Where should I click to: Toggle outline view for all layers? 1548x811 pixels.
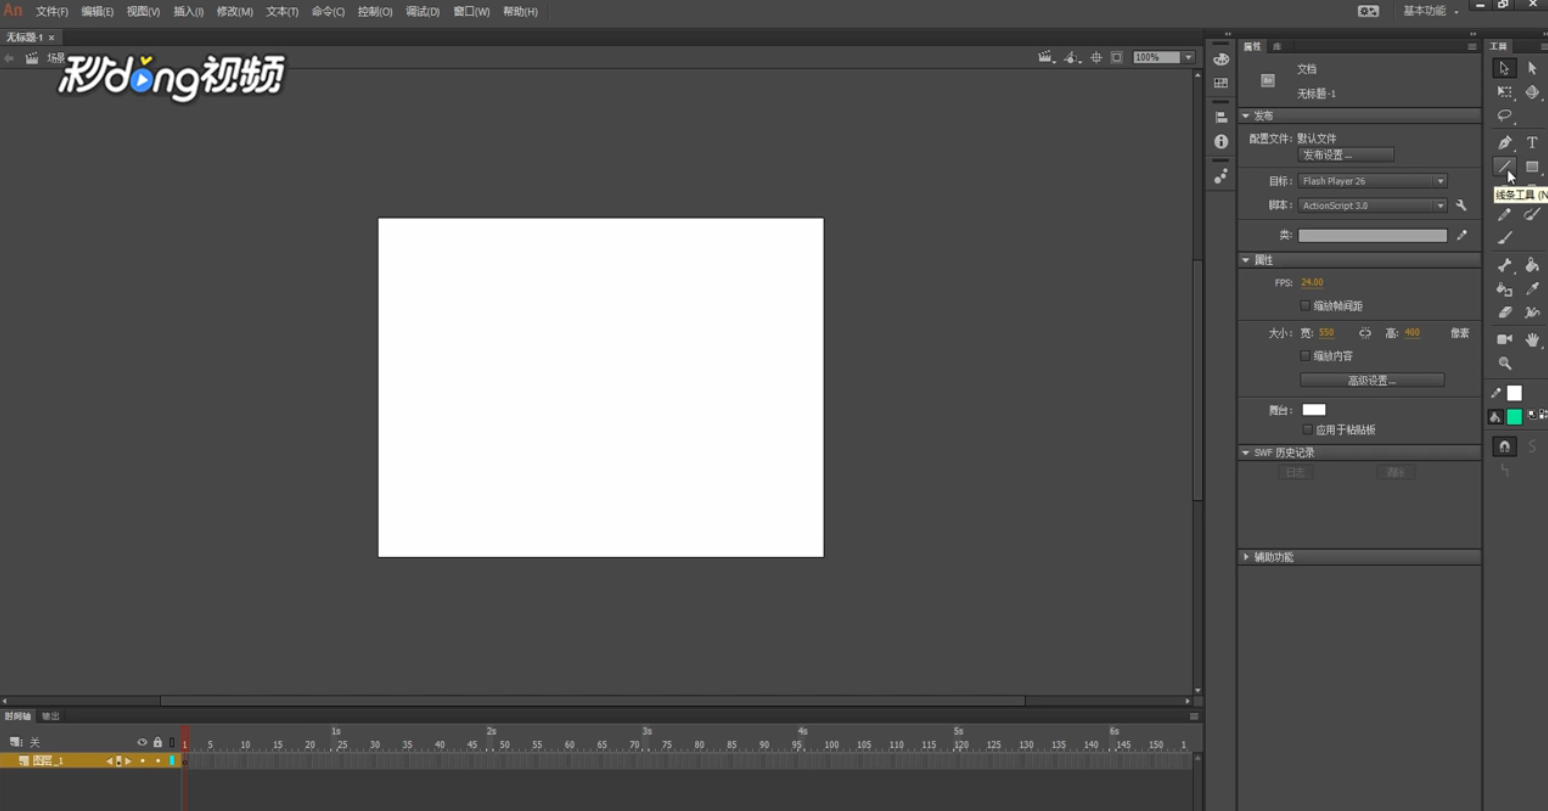click(x=172, y=742)
